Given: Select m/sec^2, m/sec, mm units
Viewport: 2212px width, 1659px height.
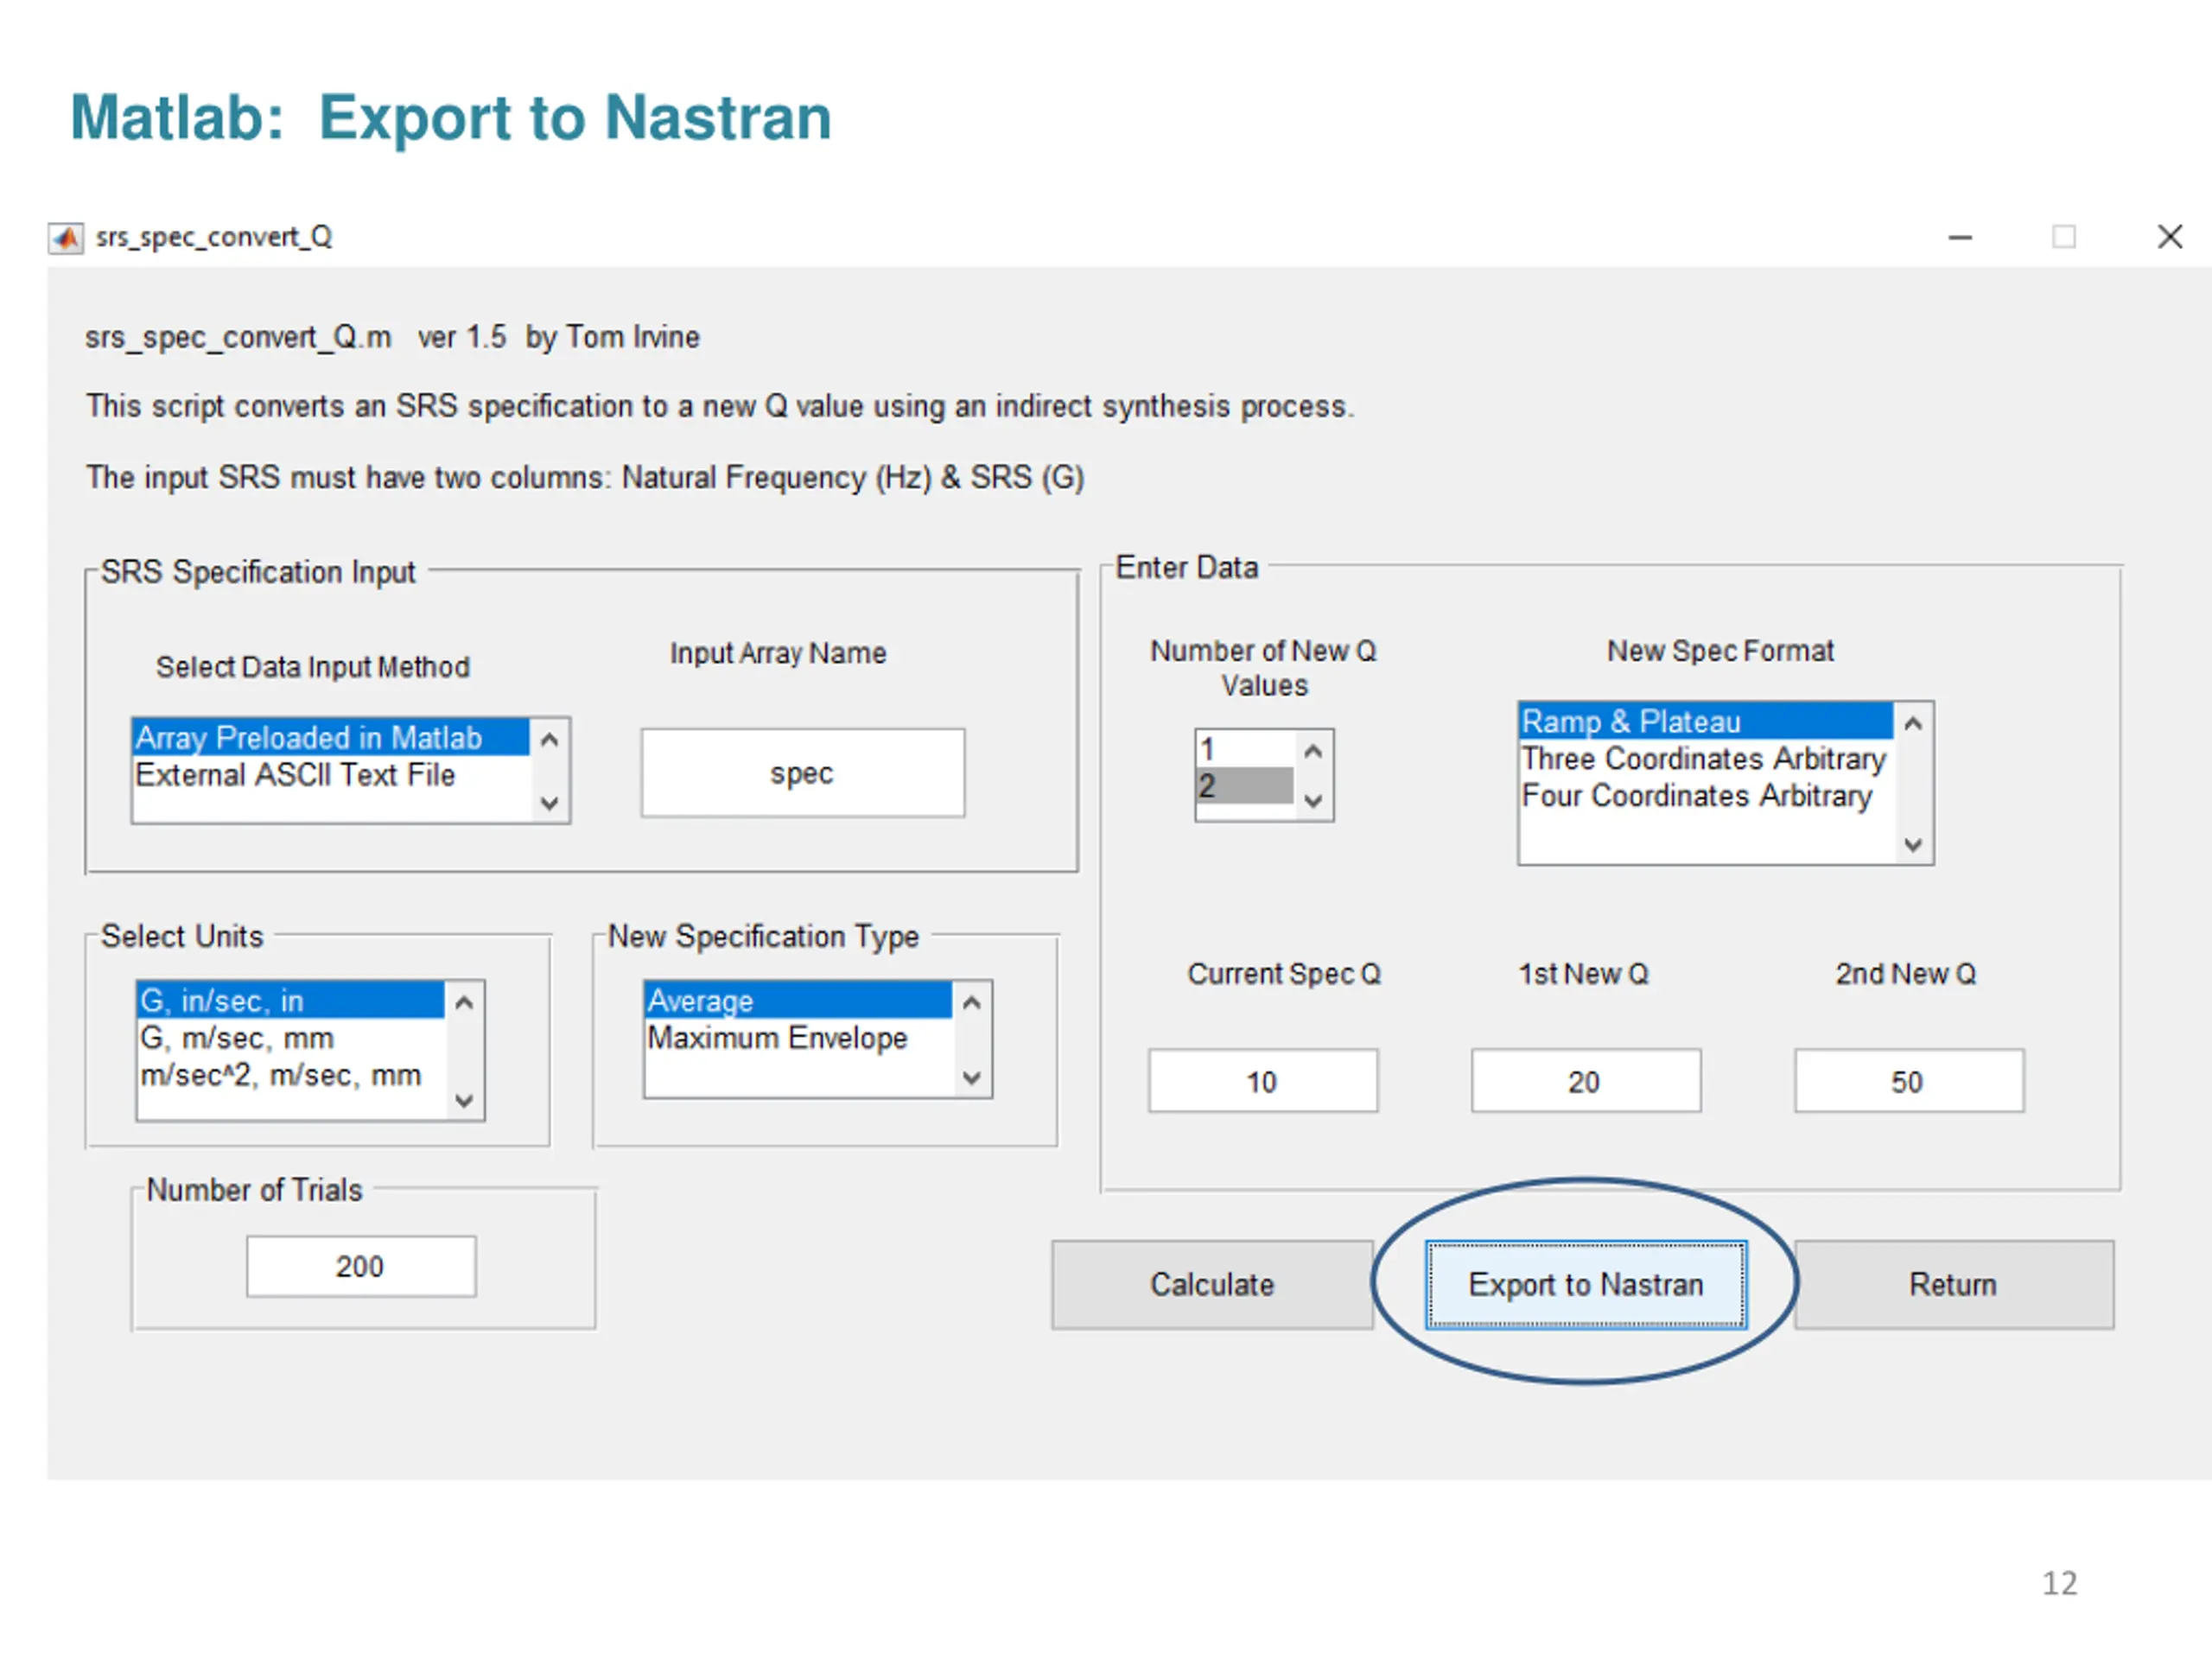Looking at the screenshot, I should 290,1075.
